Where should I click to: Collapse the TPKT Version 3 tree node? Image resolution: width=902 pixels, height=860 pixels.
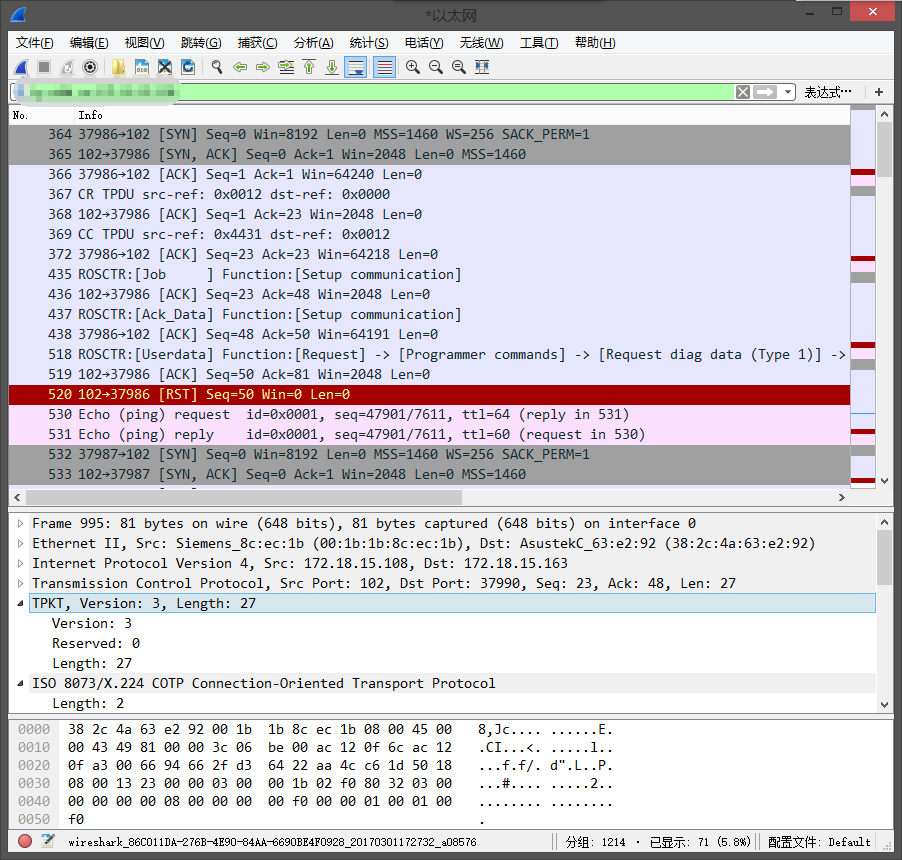tap(22, 603)
